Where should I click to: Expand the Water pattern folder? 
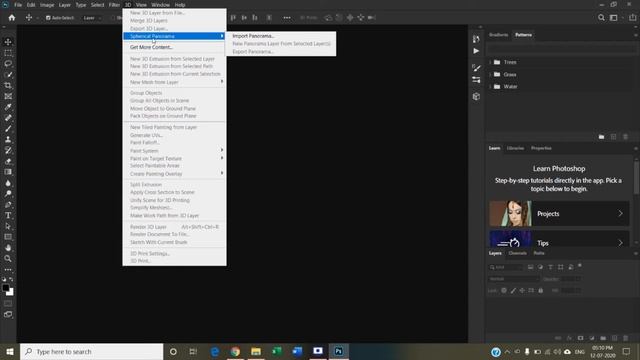490,87
